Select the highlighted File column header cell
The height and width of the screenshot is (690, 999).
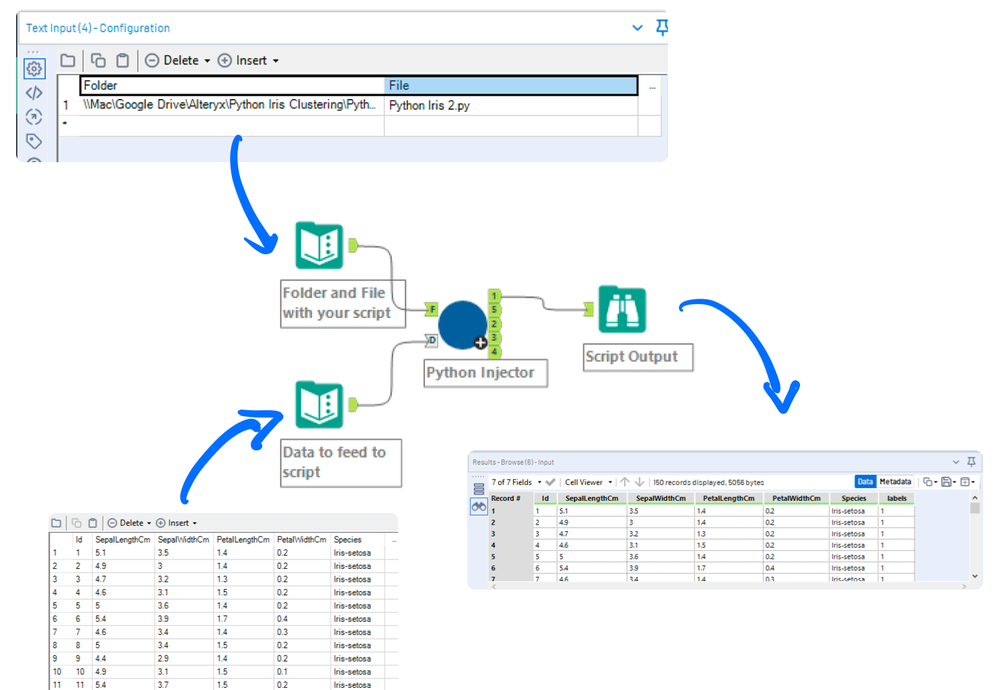pos(511,85)
